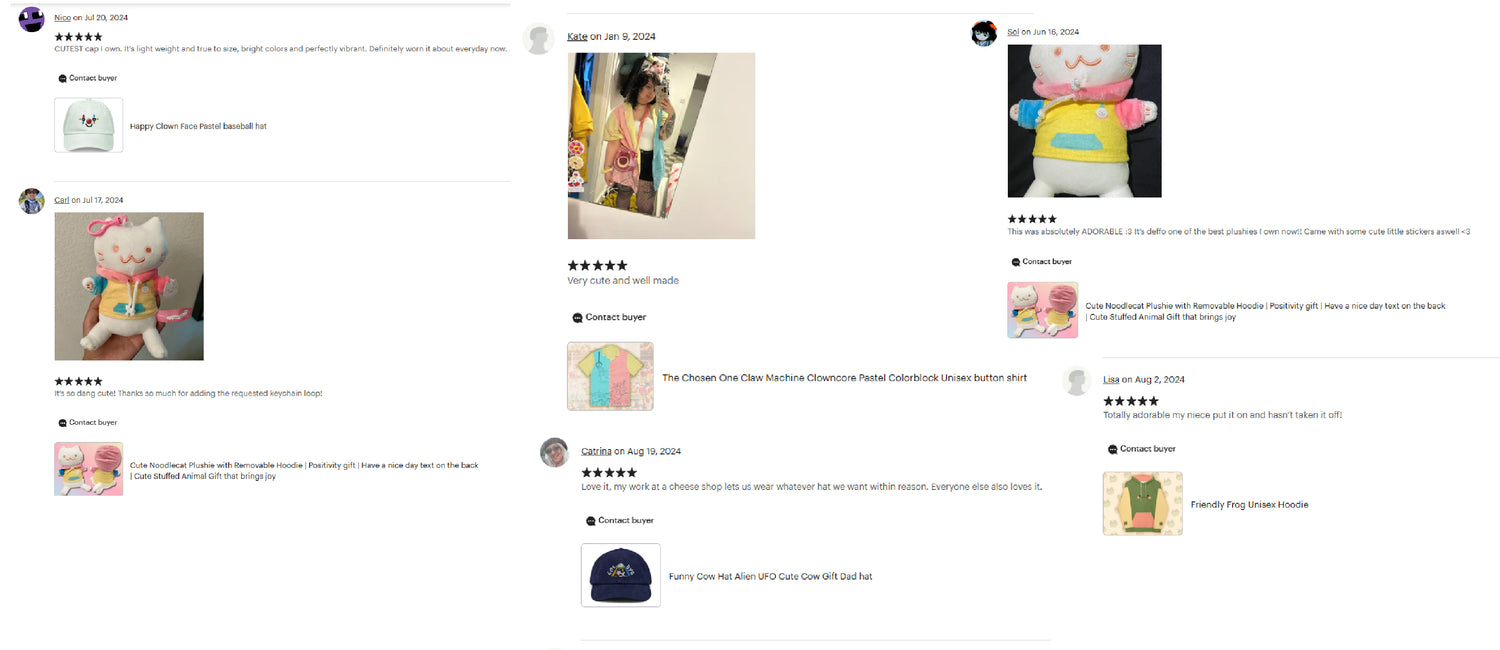View Sol's plushie review photo
Screen dimensions: 1500x650
(1084, 121)
